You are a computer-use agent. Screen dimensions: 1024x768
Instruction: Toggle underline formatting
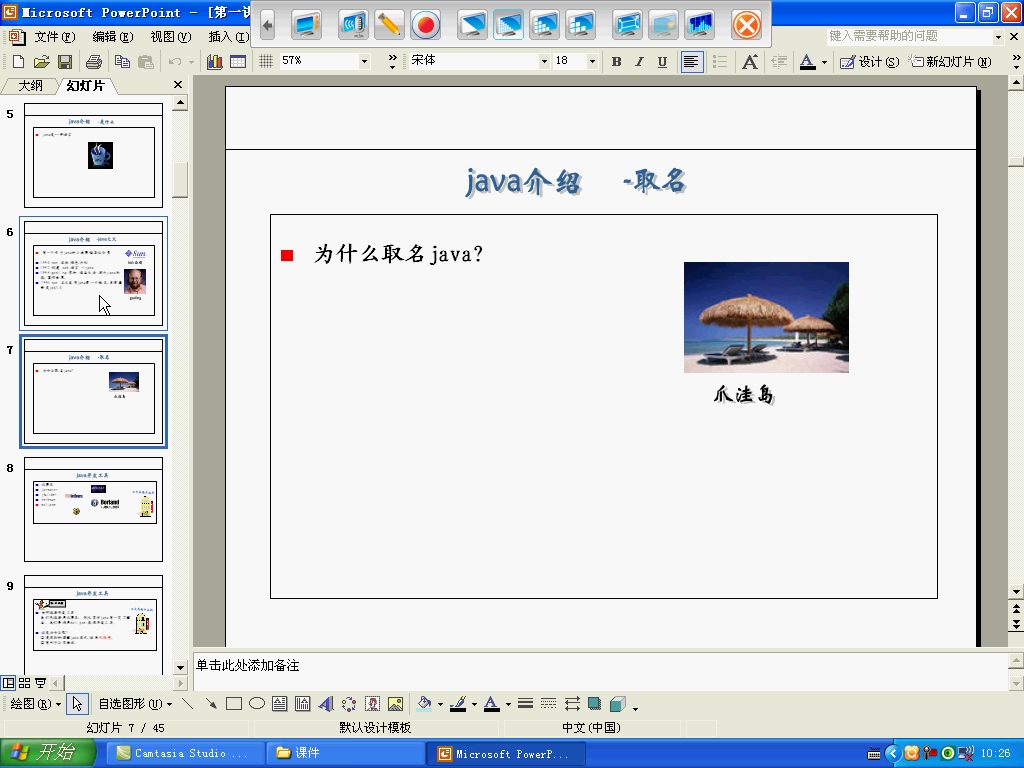[x=662, y=62]
